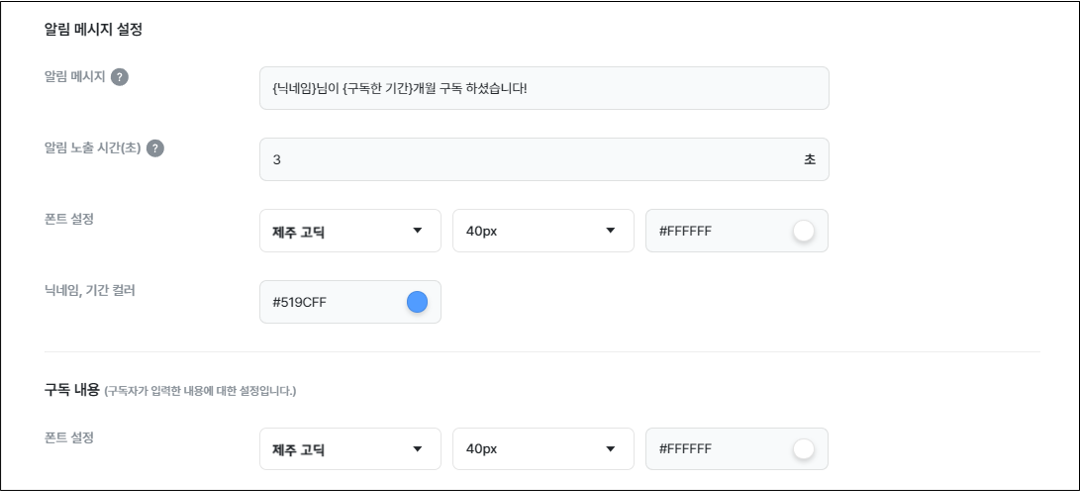
Task: Open the 제주 고딕 font dropdown under 알림 메시지 설정
Action: point(351,231)
